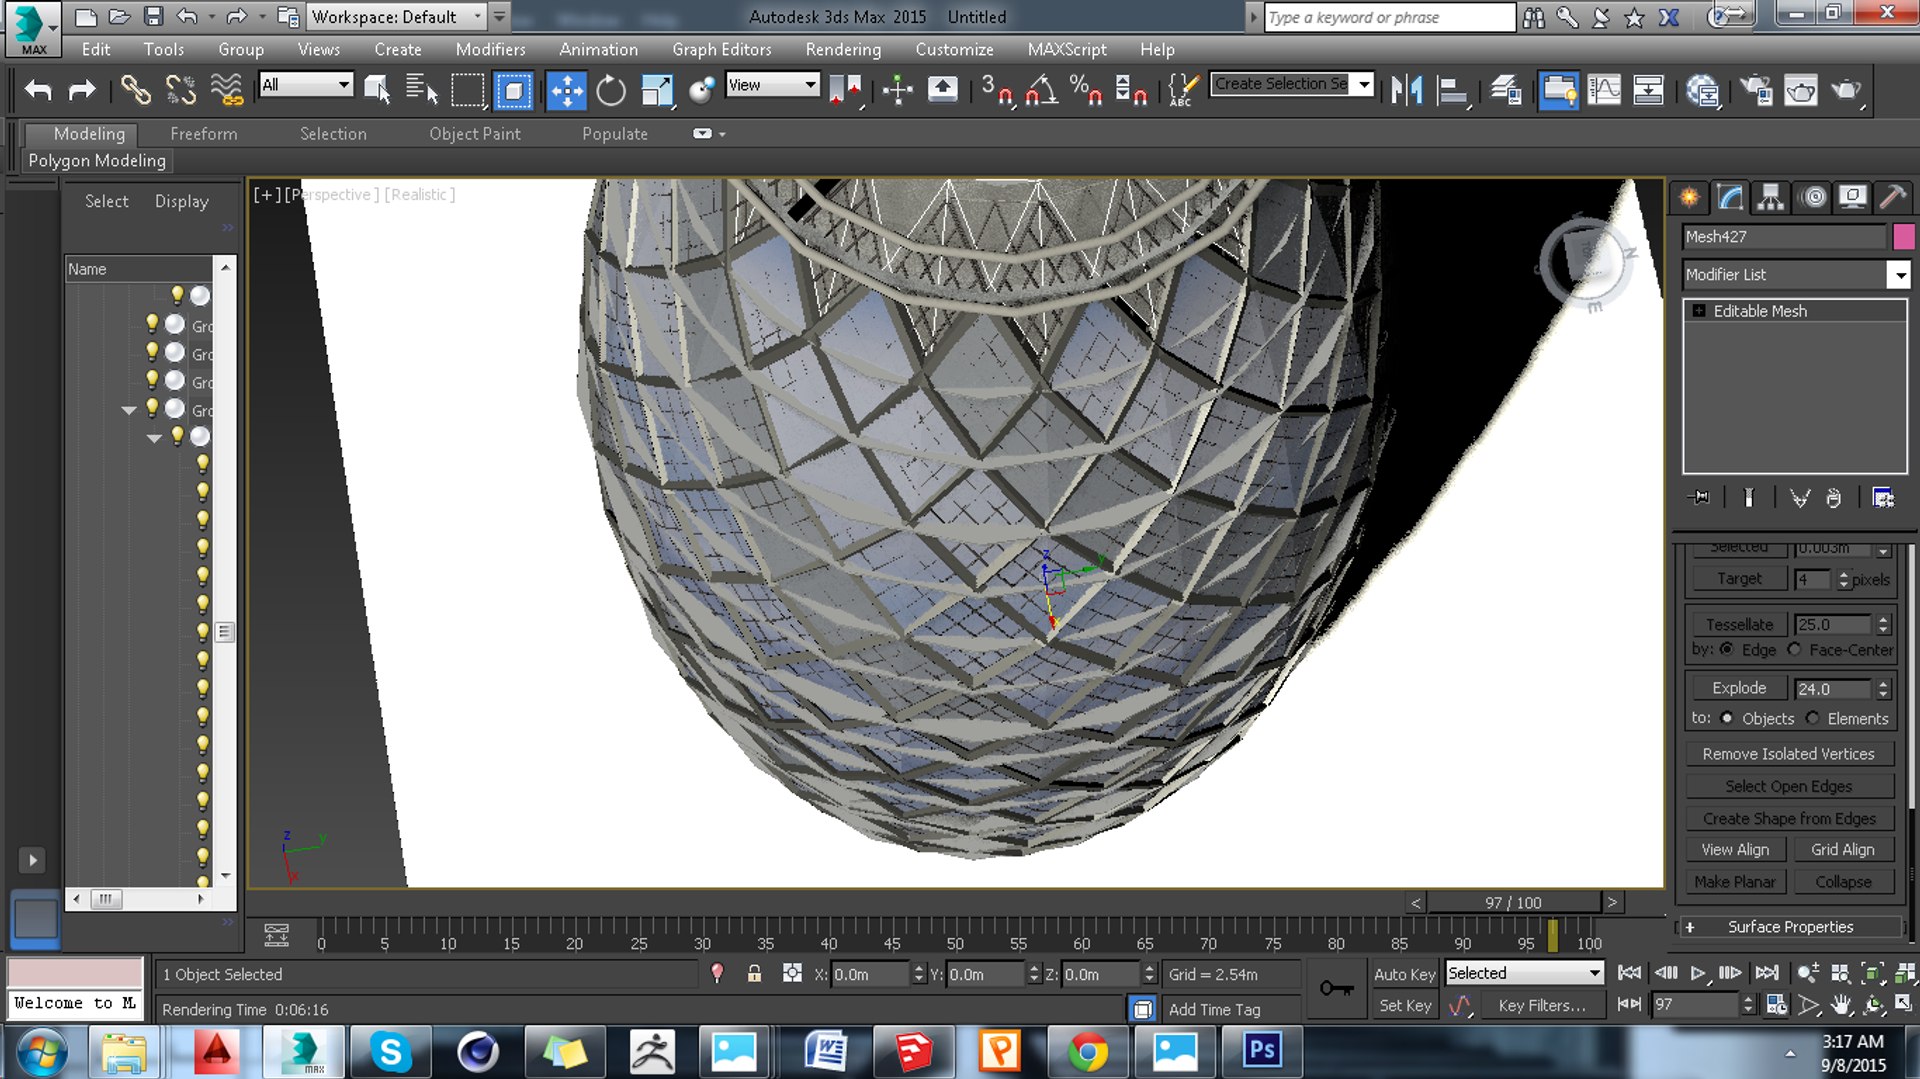Click the Redo arrow in main toolbar

[82, 90]
